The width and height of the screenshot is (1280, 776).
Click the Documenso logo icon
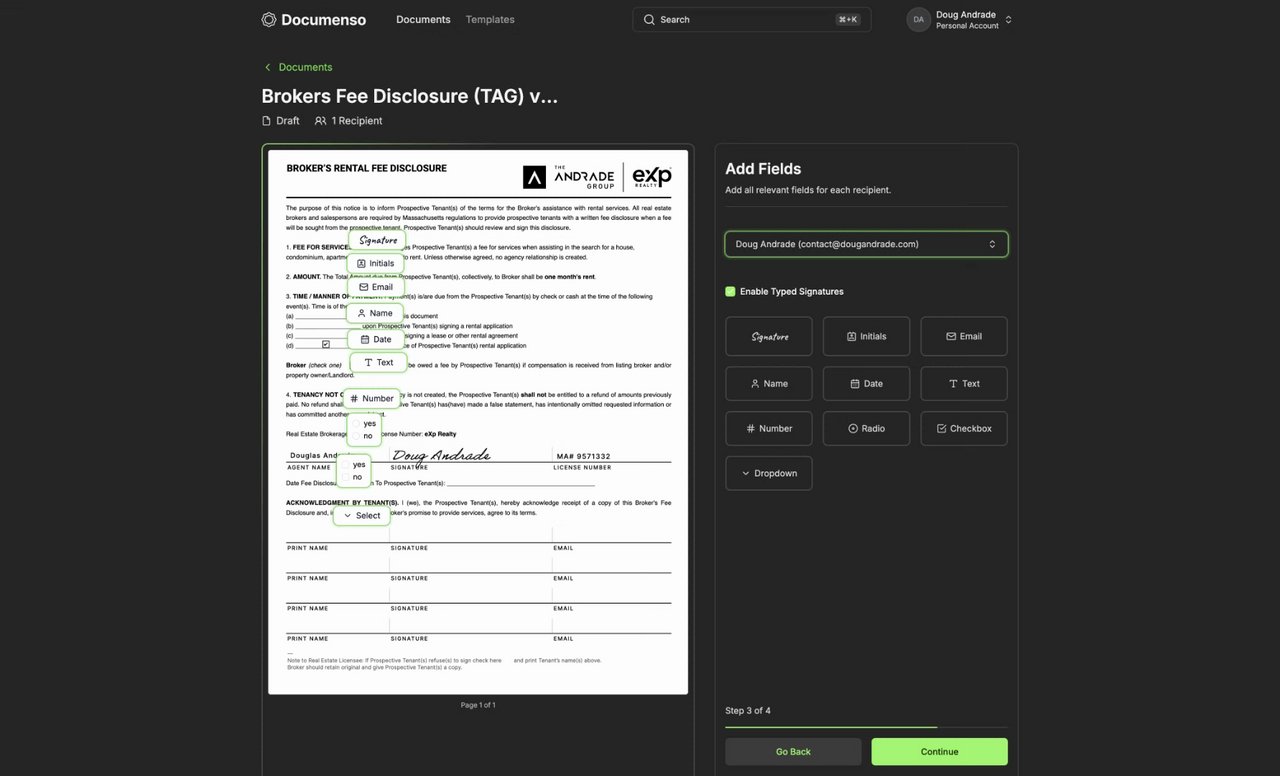point(269,20)
